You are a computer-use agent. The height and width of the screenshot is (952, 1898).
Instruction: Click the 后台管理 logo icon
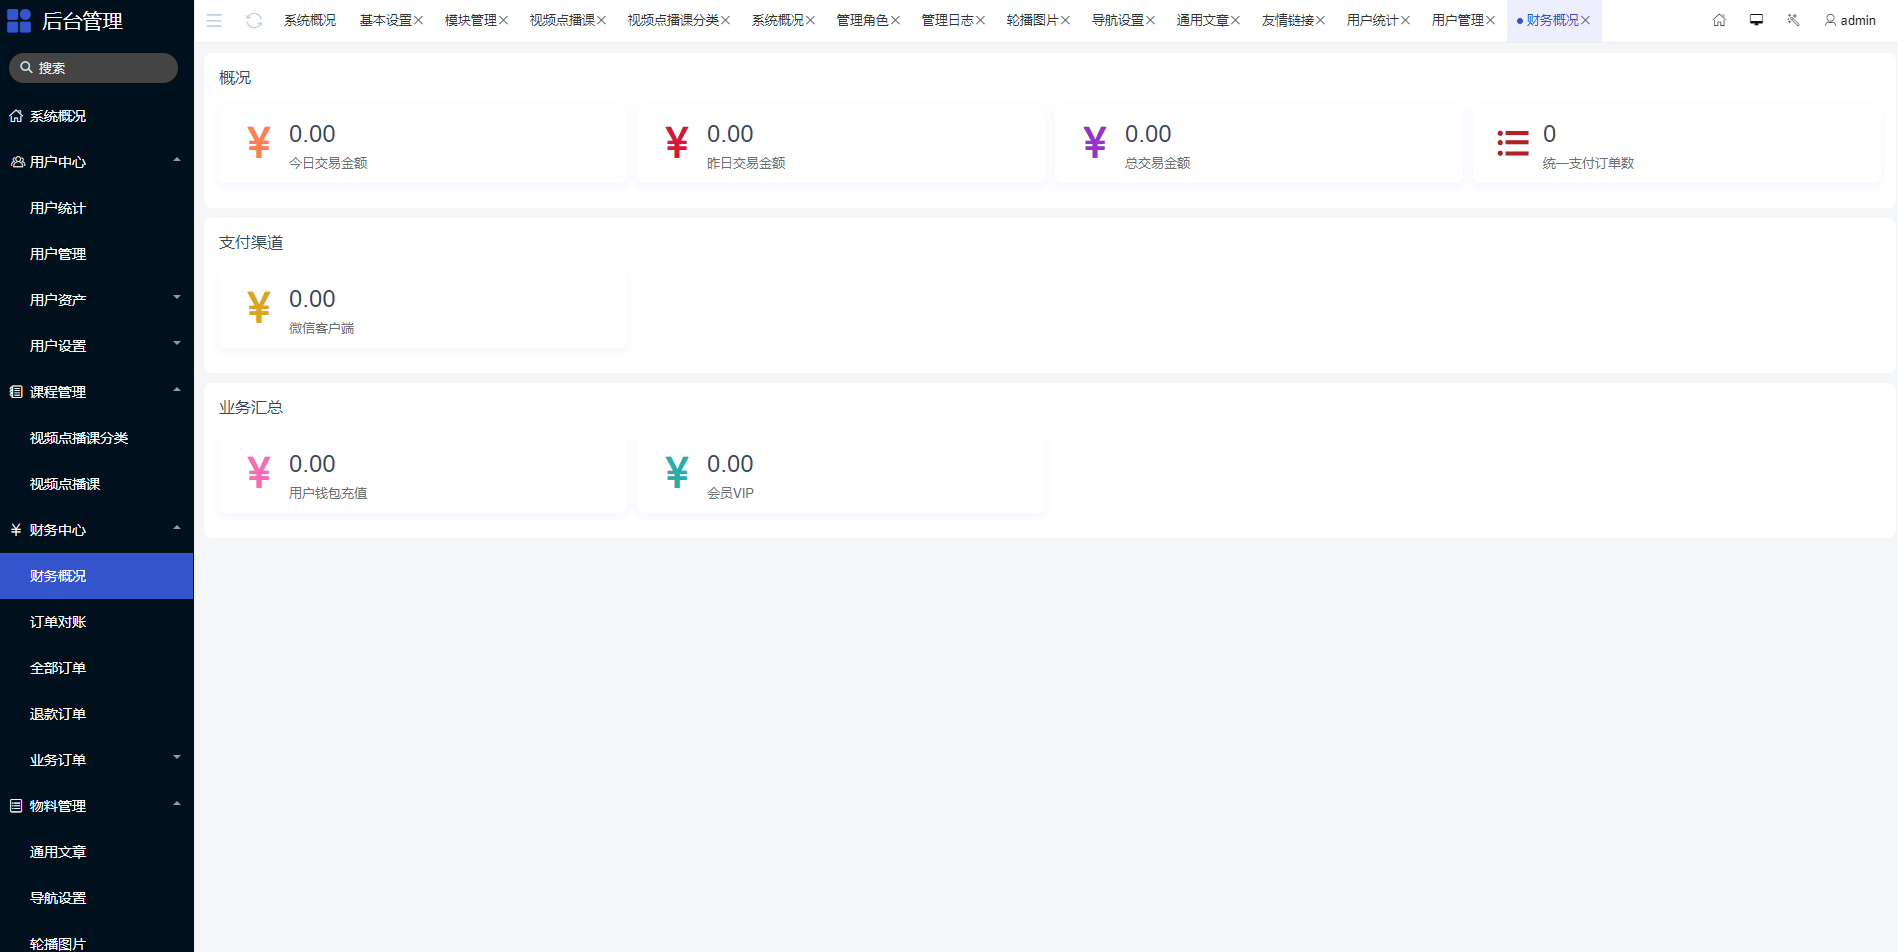(19, 21)
